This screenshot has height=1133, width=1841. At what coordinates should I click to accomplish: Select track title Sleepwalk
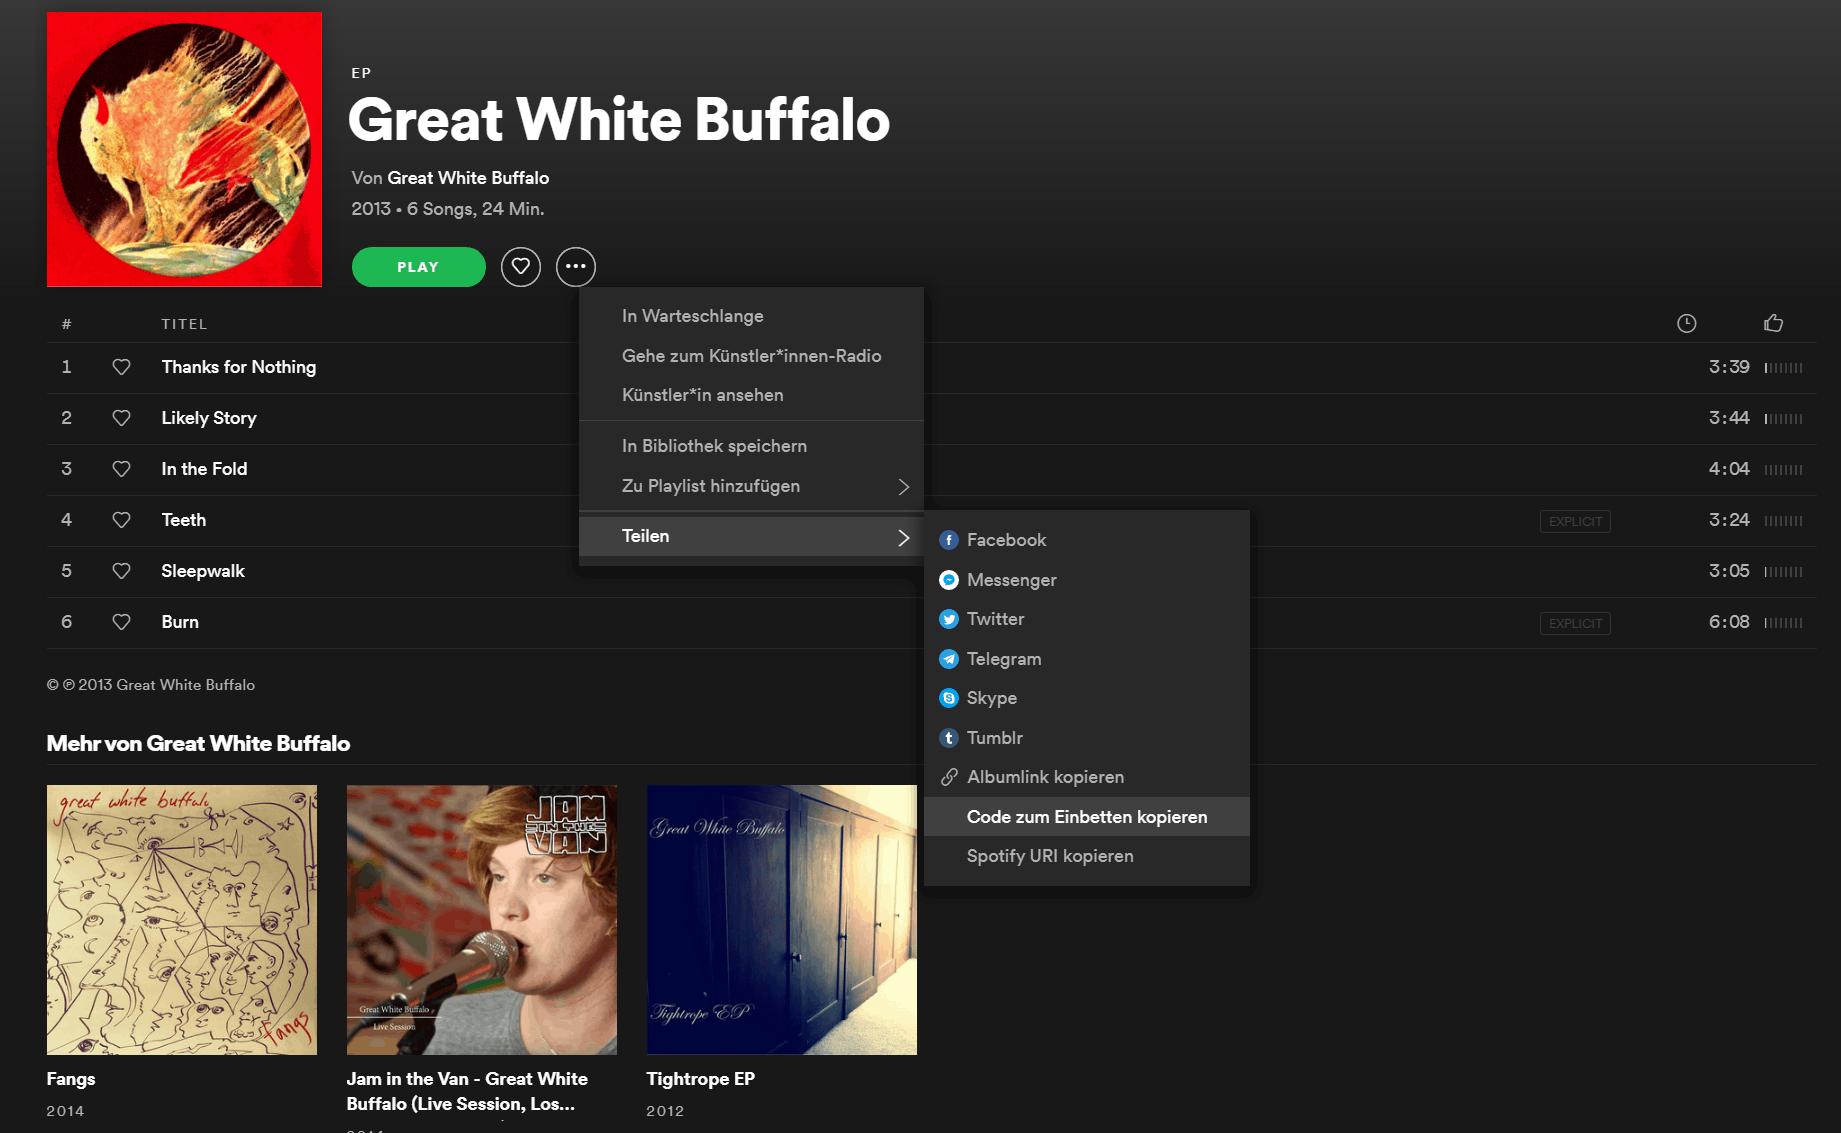[x=203, y=571]
